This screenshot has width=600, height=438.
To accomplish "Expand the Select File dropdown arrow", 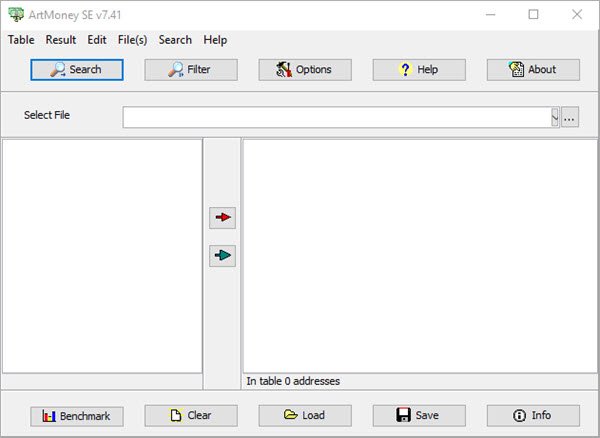I will (x=555, y=117).
